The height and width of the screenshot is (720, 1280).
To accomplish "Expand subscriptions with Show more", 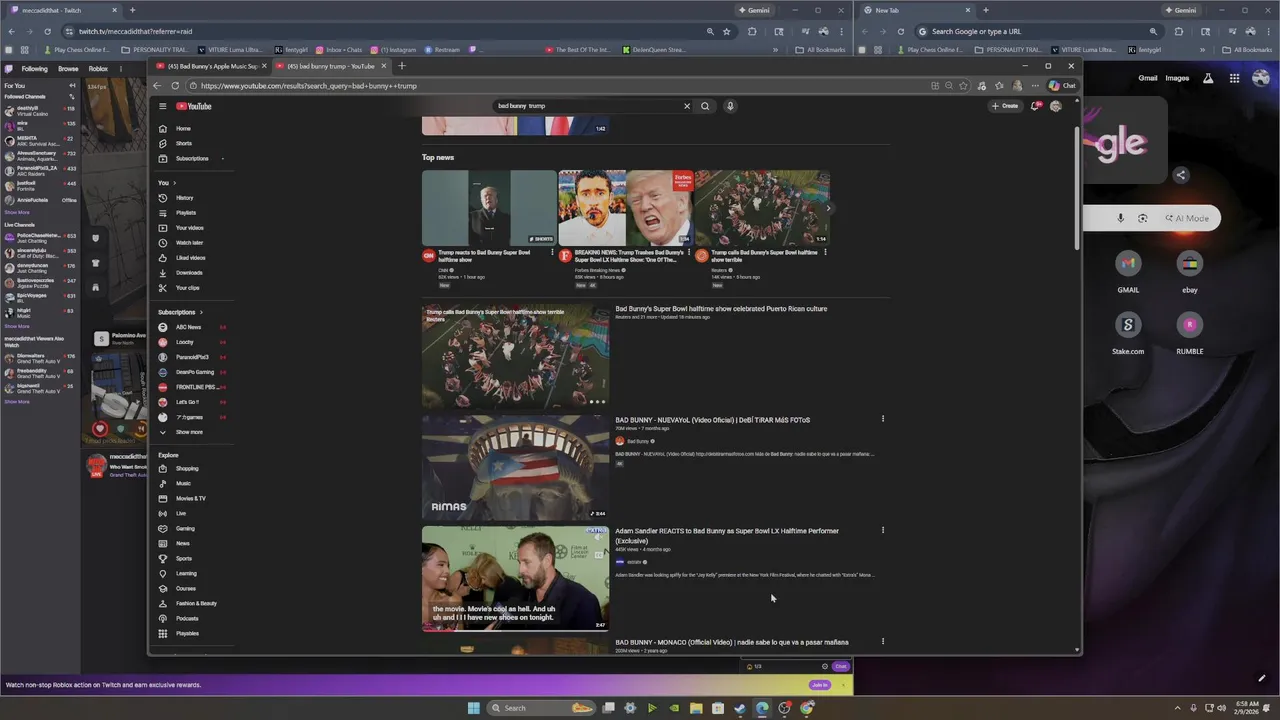I will click(191, 432).
